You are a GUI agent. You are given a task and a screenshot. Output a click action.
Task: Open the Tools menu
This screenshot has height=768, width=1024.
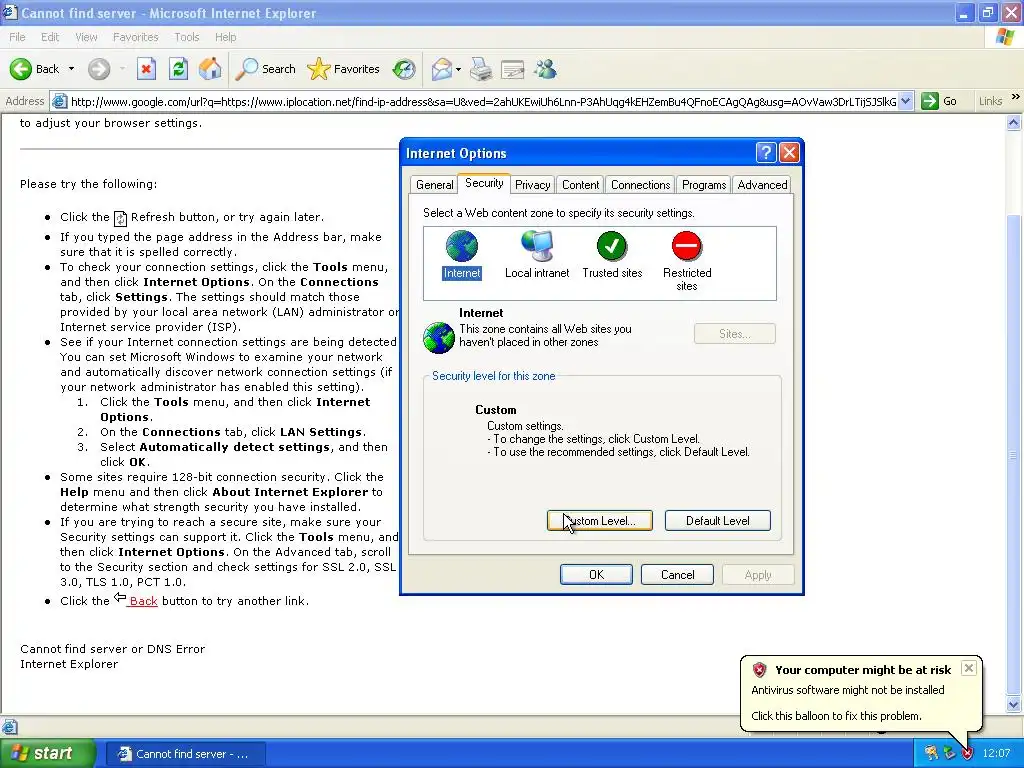(187, 37)
